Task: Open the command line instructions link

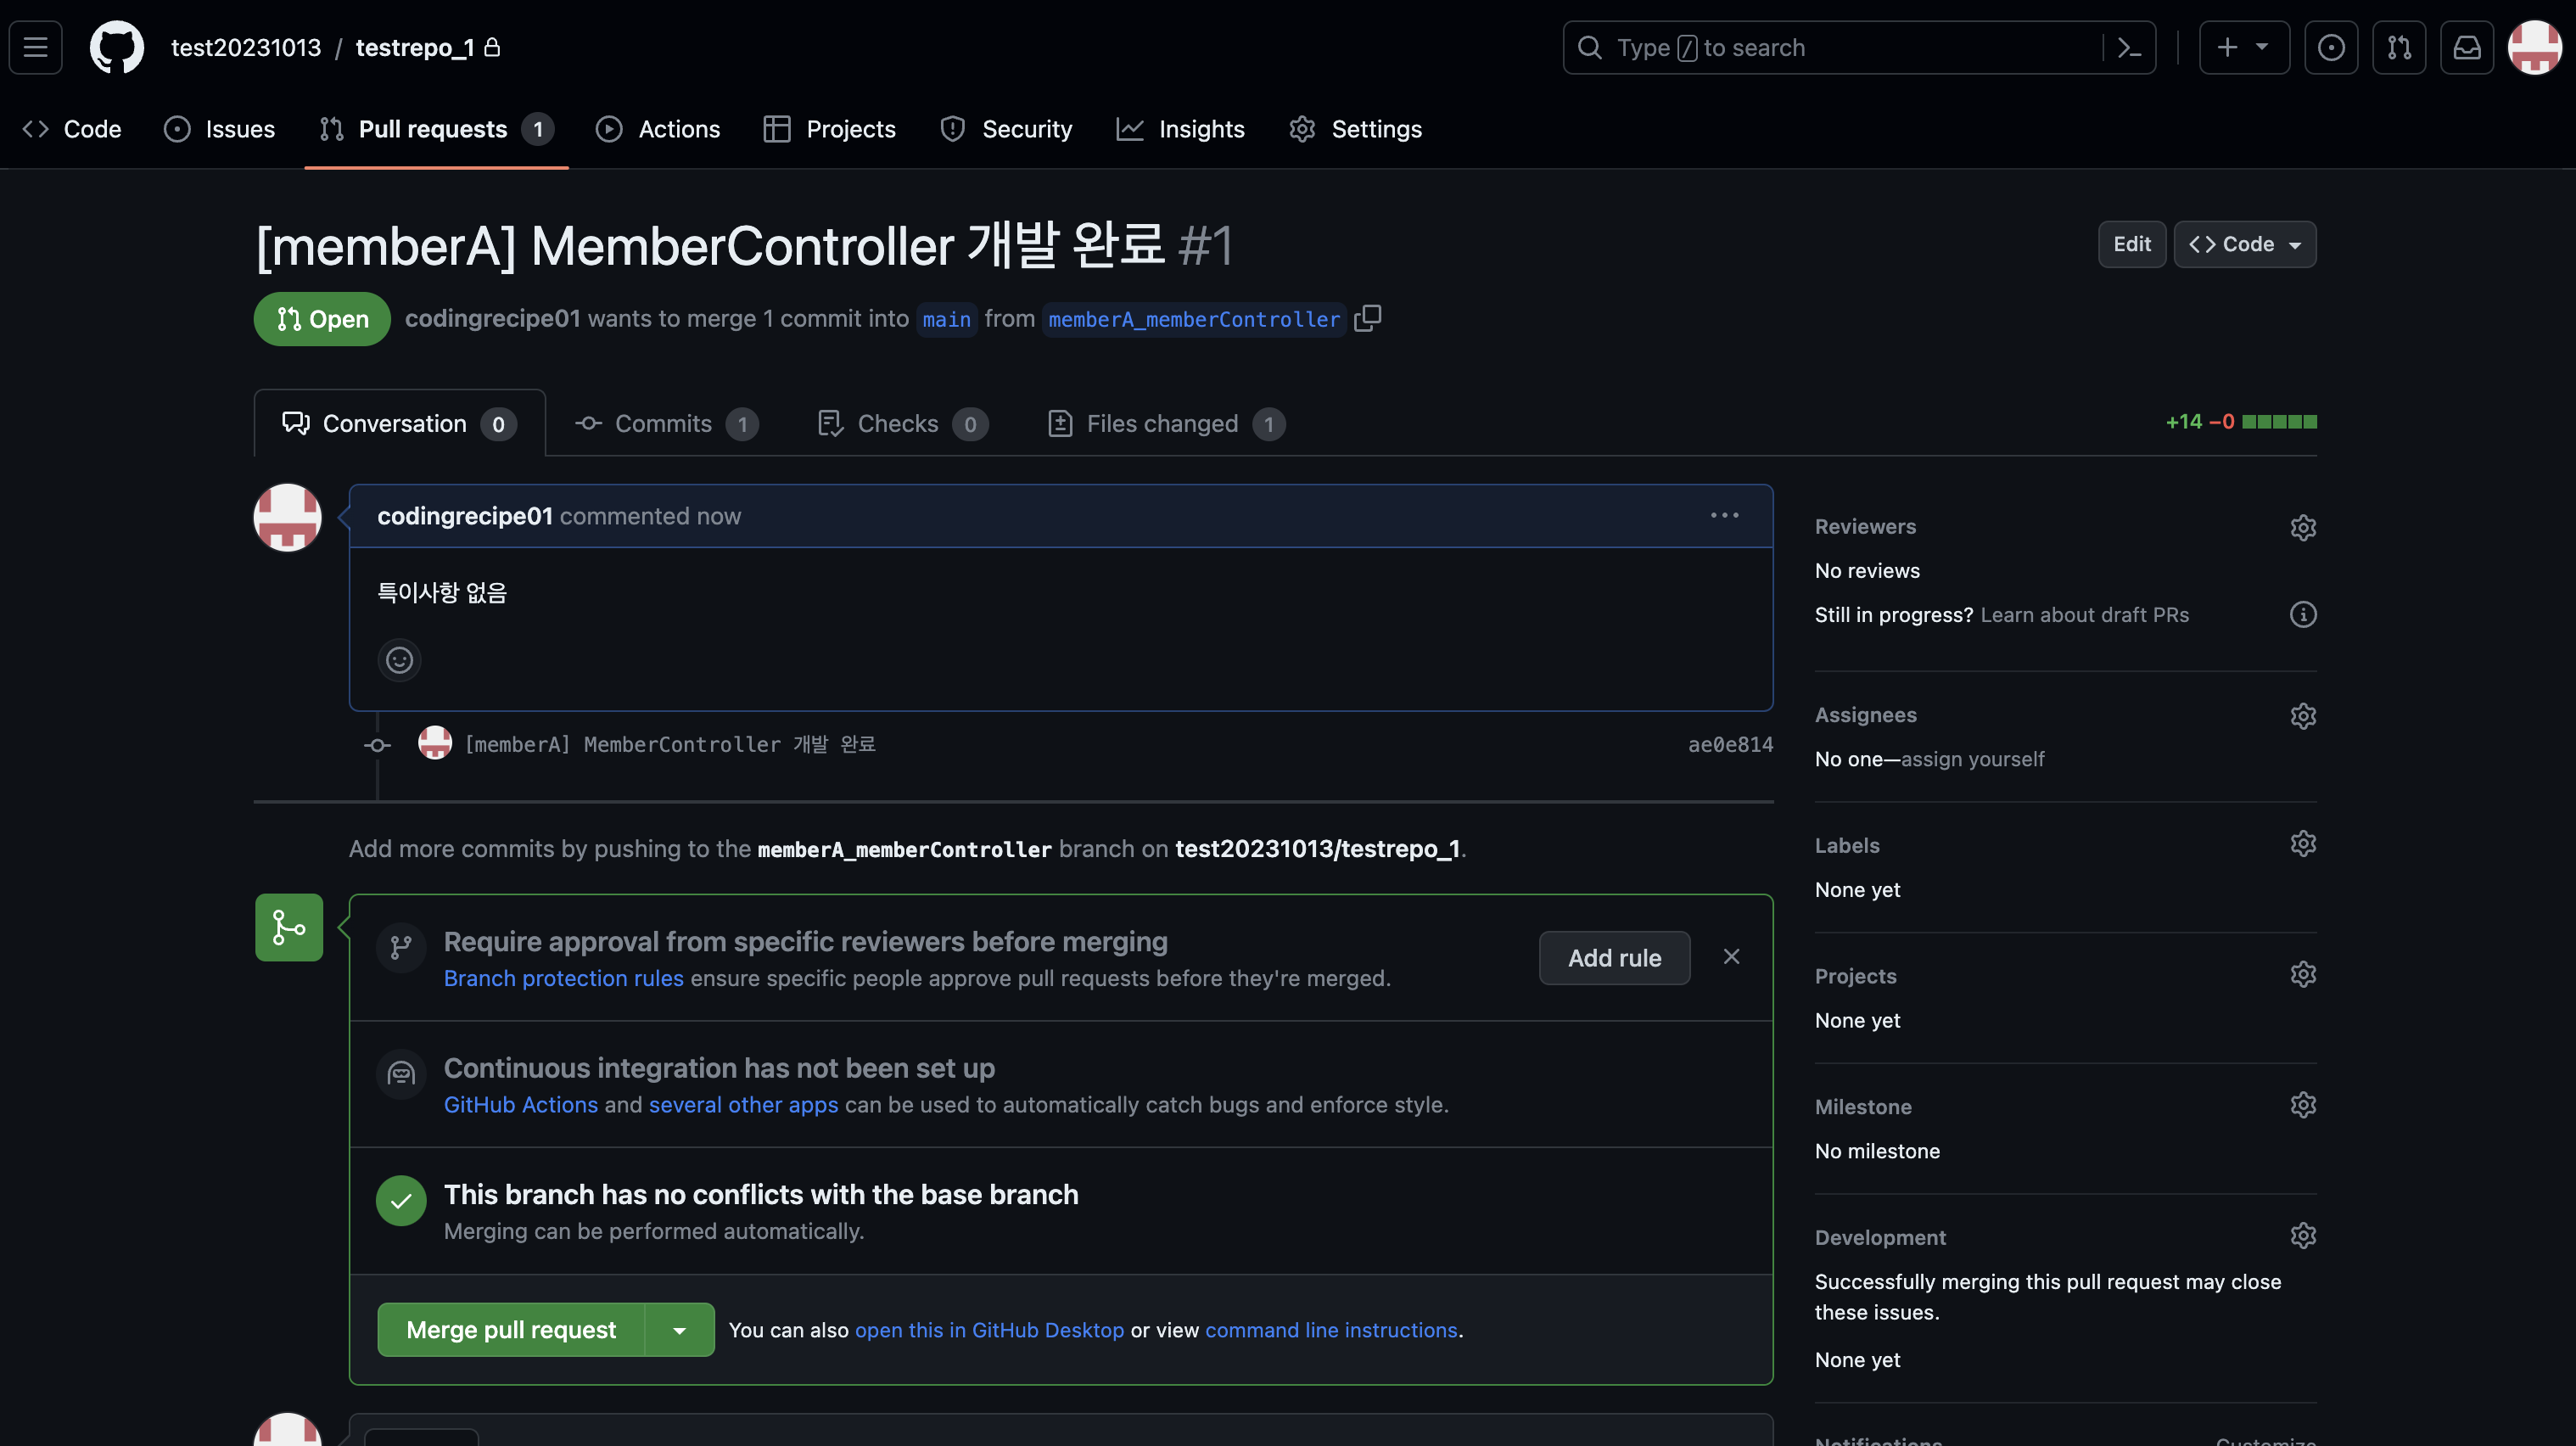Action: [x=1330, y=1330]
